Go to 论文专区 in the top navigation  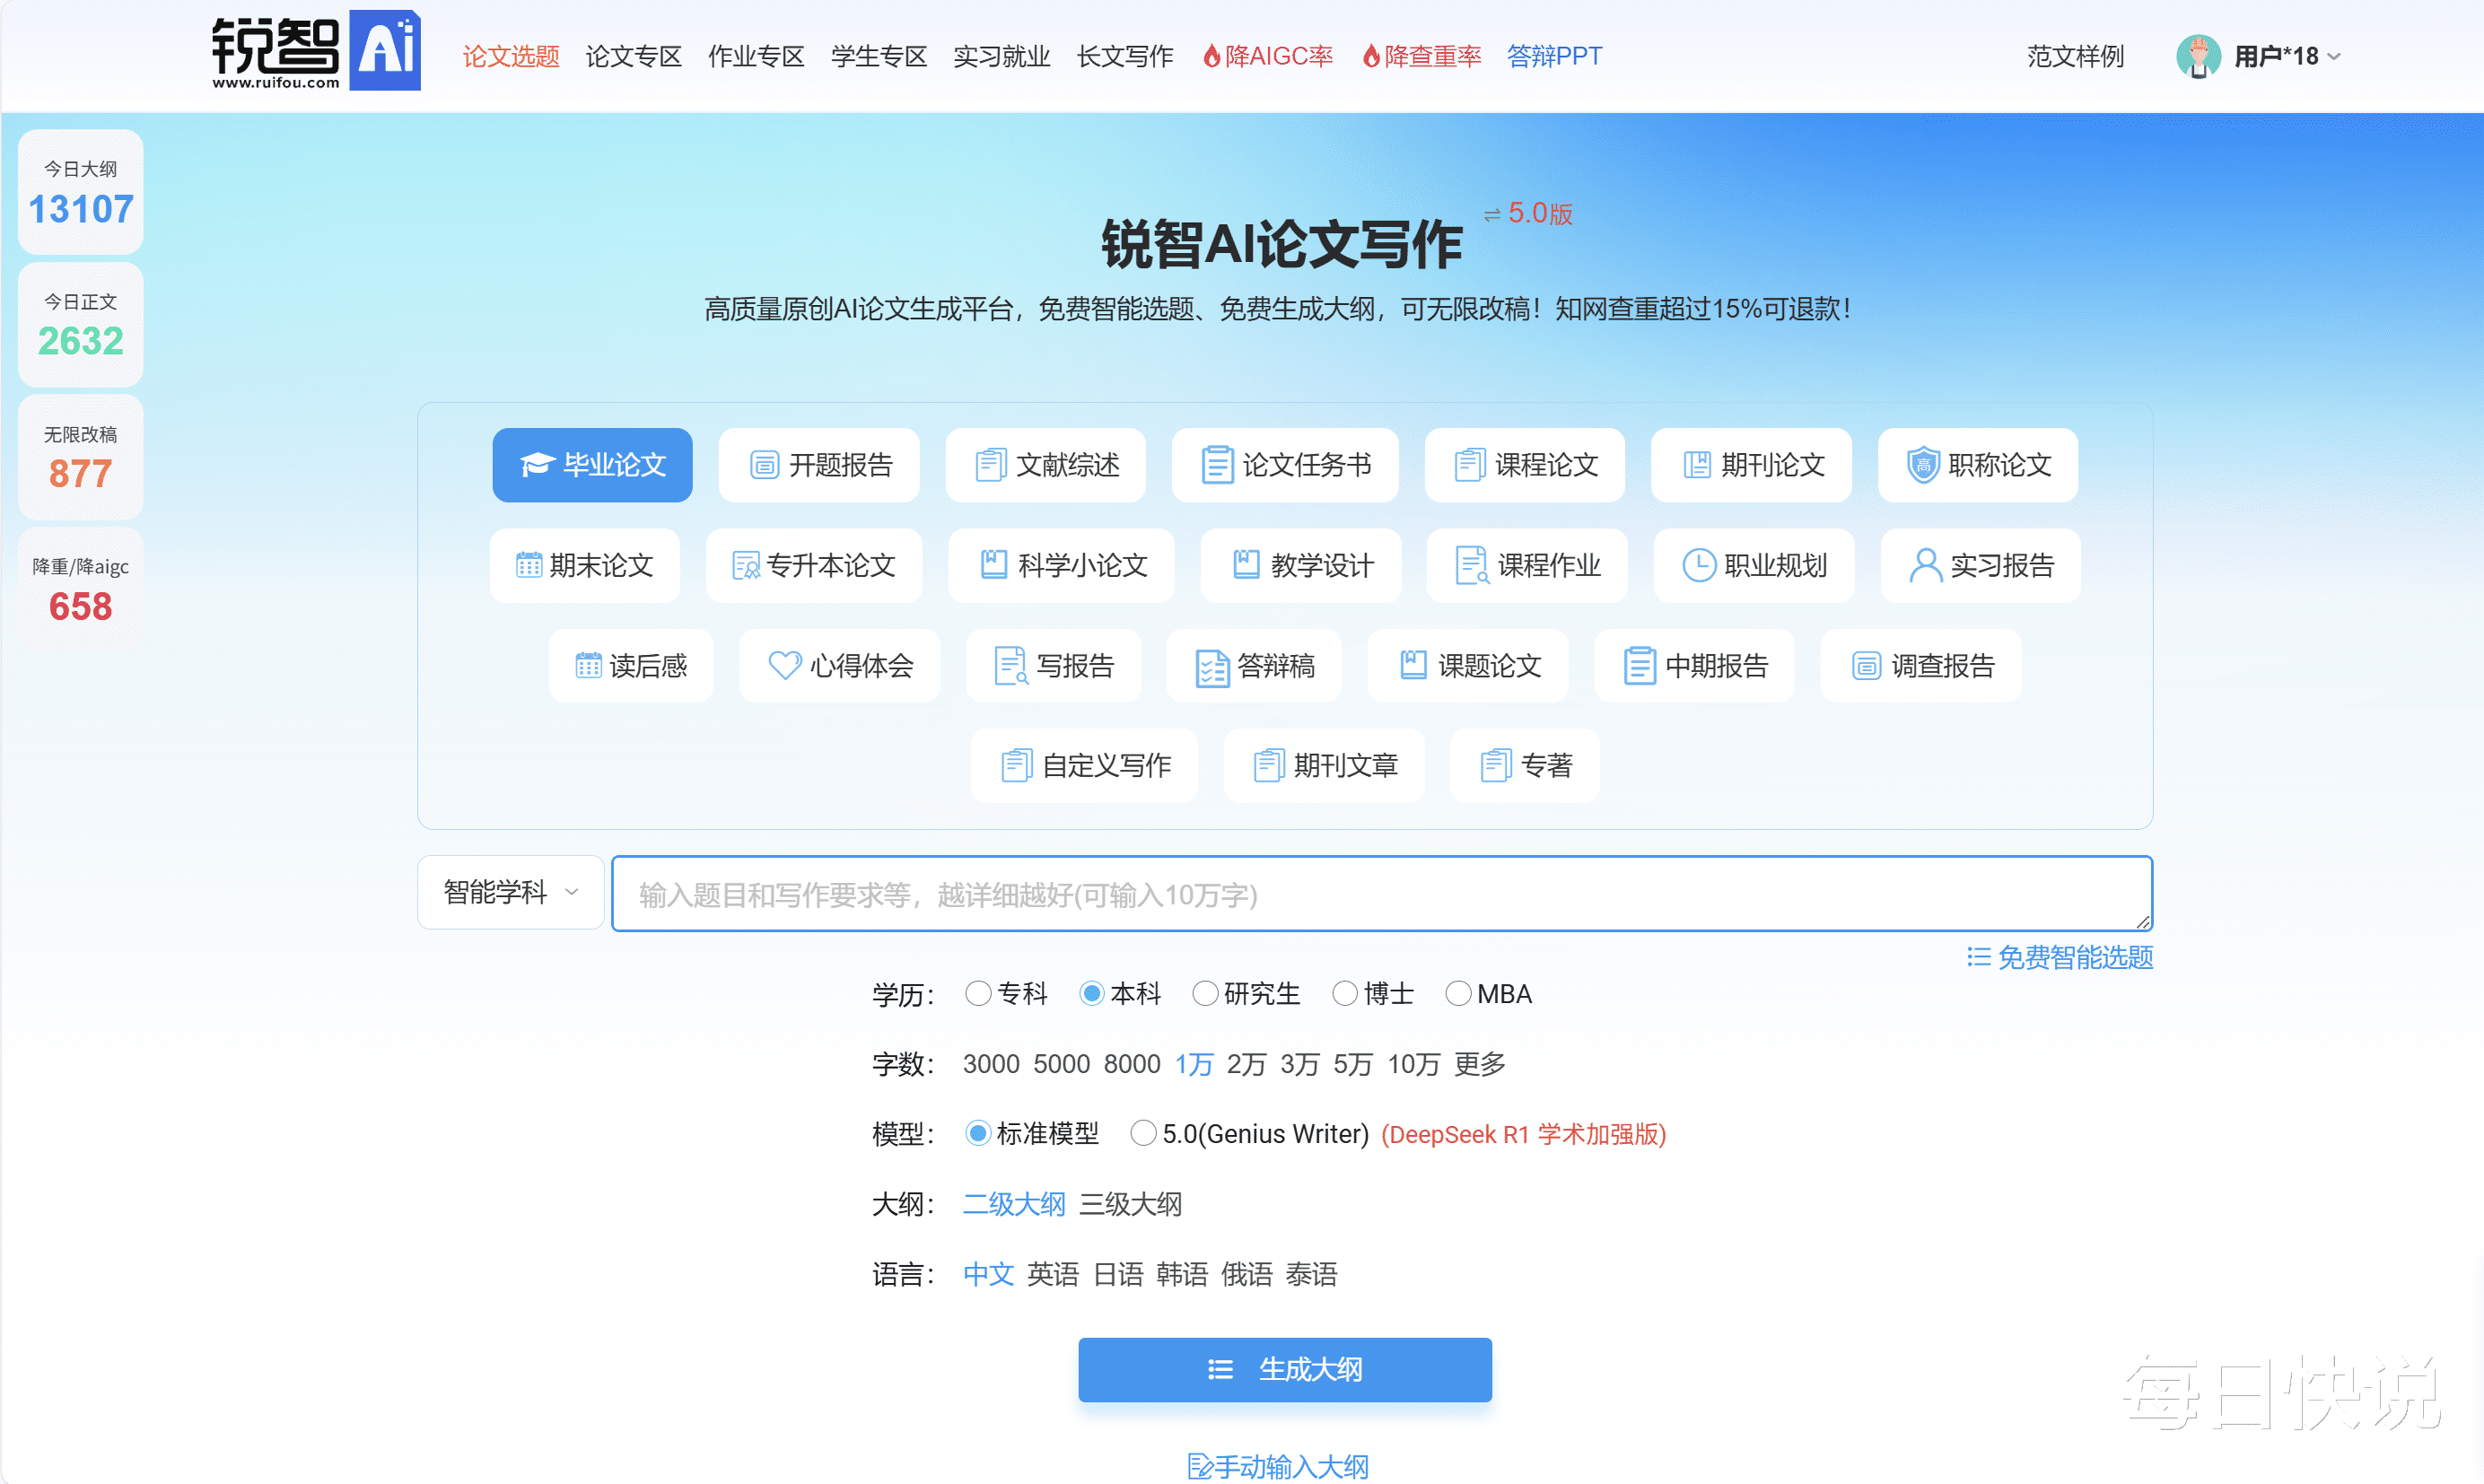click(633, 56)
